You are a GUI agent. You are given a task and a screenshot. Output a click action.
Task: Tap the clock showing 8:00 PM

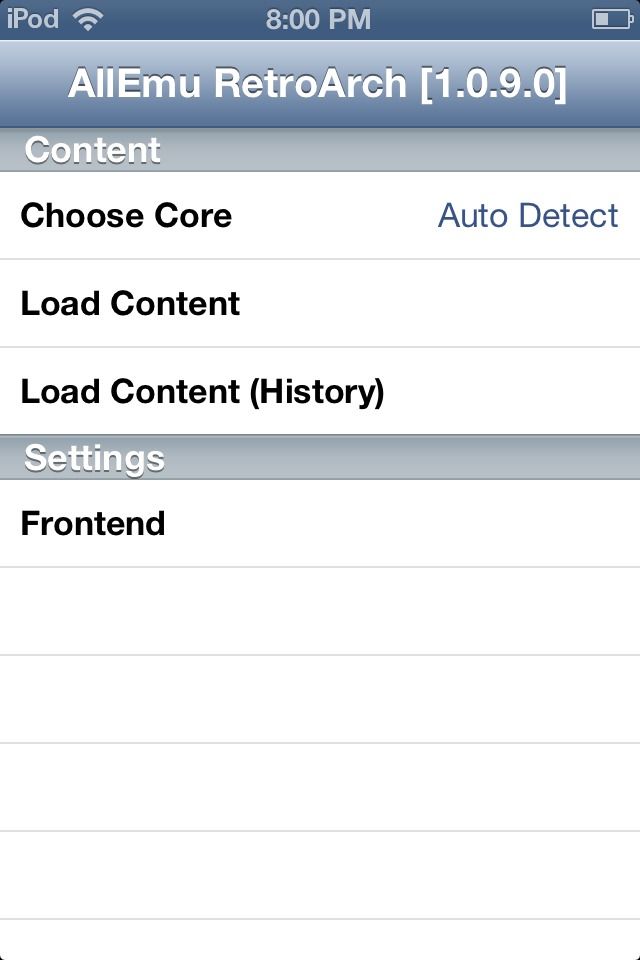[x=320, y=17]
